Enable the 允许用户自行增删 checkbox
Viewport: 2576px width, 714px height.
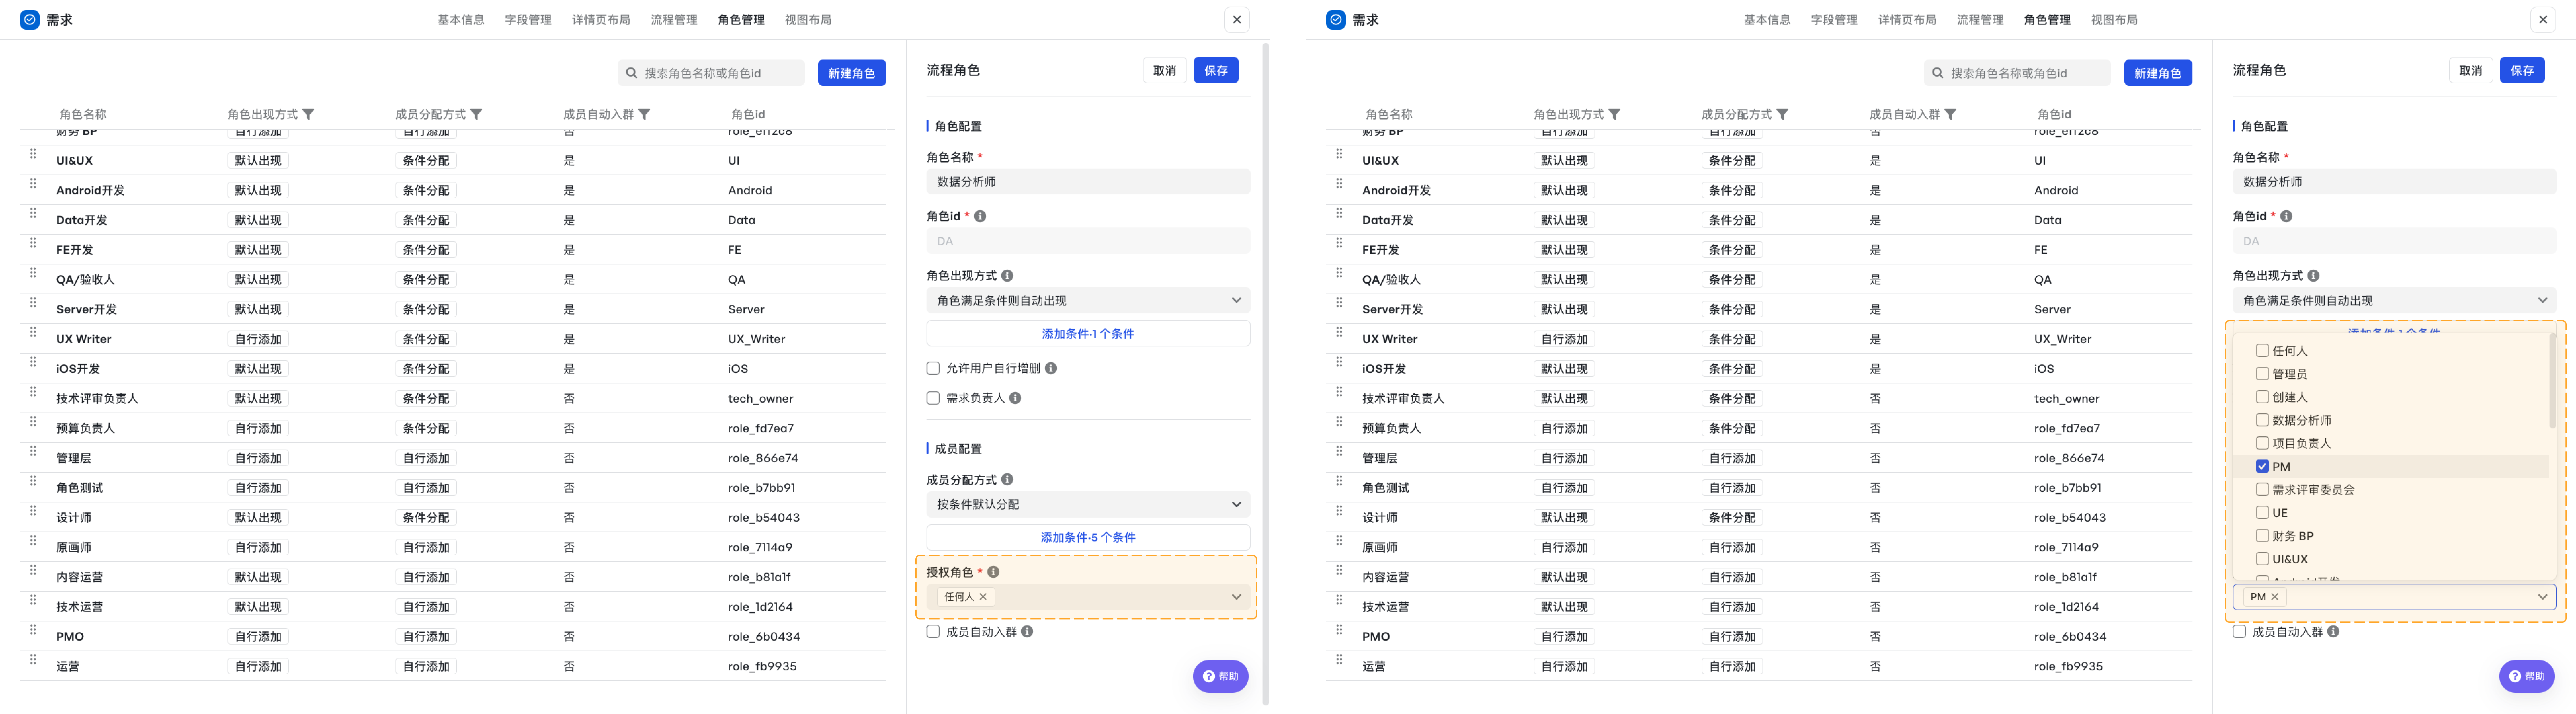pos(933,368)
